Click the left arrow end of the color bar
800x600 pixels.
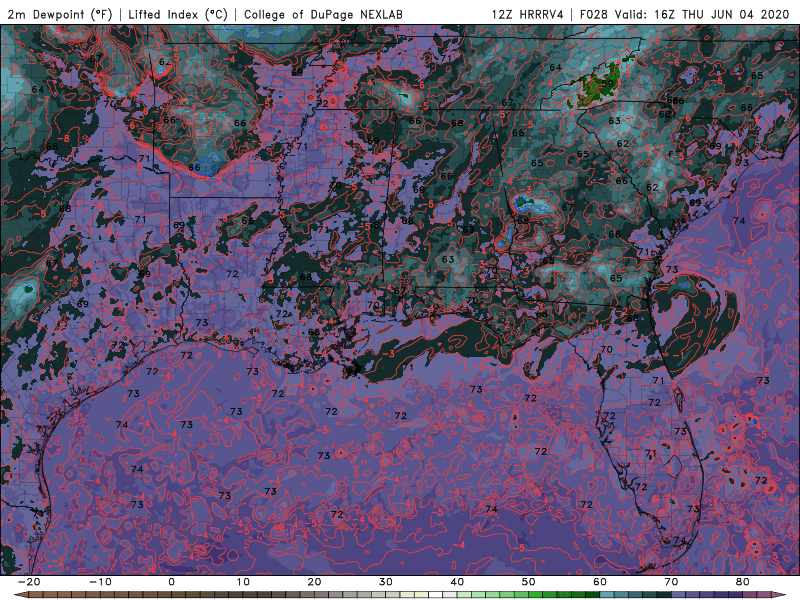(20, 595)
